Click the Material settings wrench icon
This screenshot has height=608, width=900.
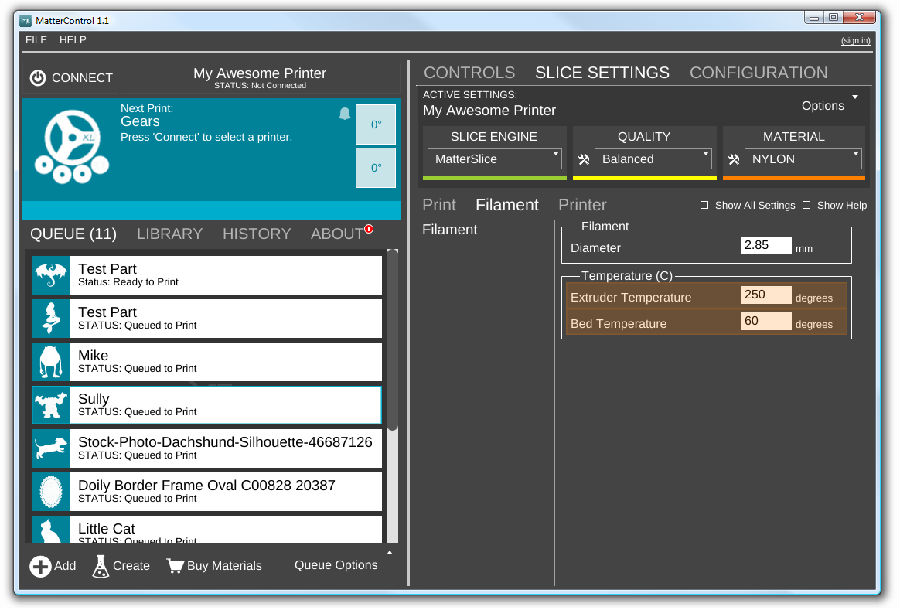coord(734,159)
